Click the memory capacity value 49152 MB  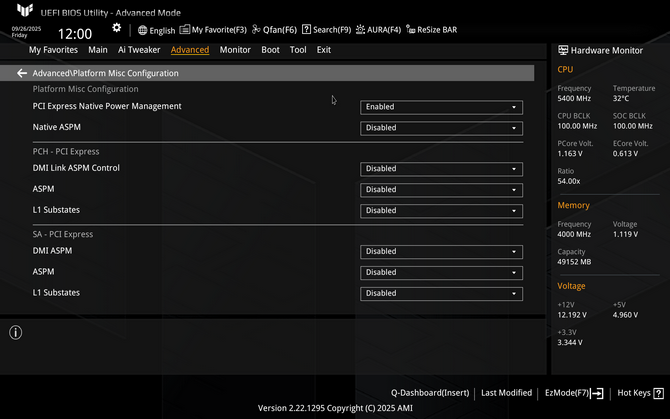[x=574, y=262]
